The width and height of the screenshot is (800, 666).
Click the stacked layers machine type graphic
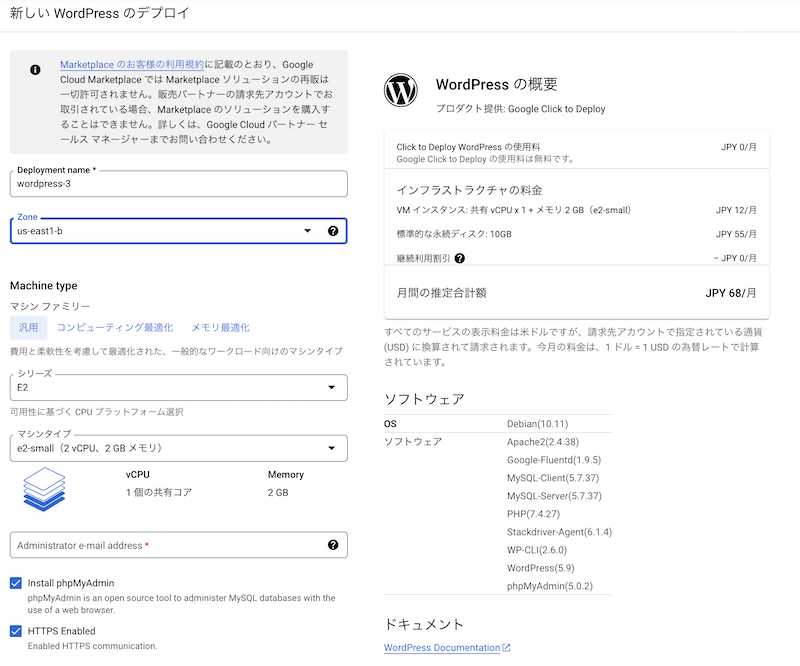pos(44,489)
